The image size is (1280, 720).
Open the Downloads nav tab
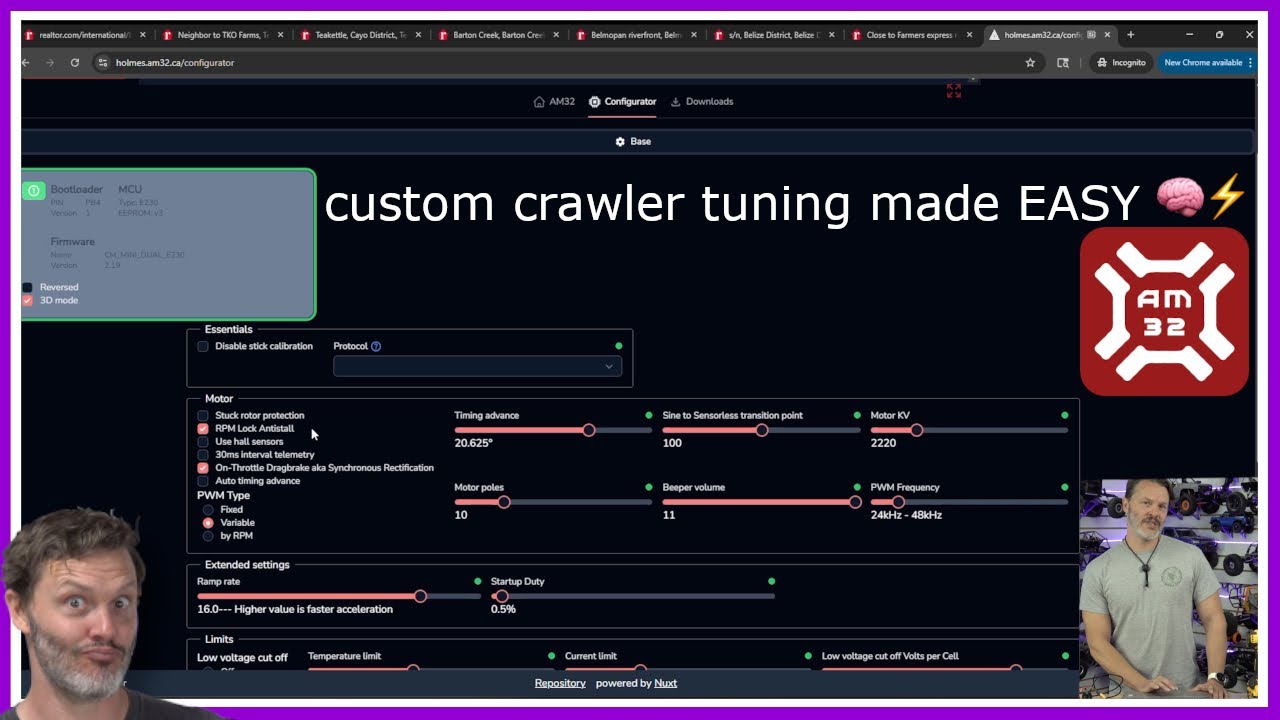[701, 101]
